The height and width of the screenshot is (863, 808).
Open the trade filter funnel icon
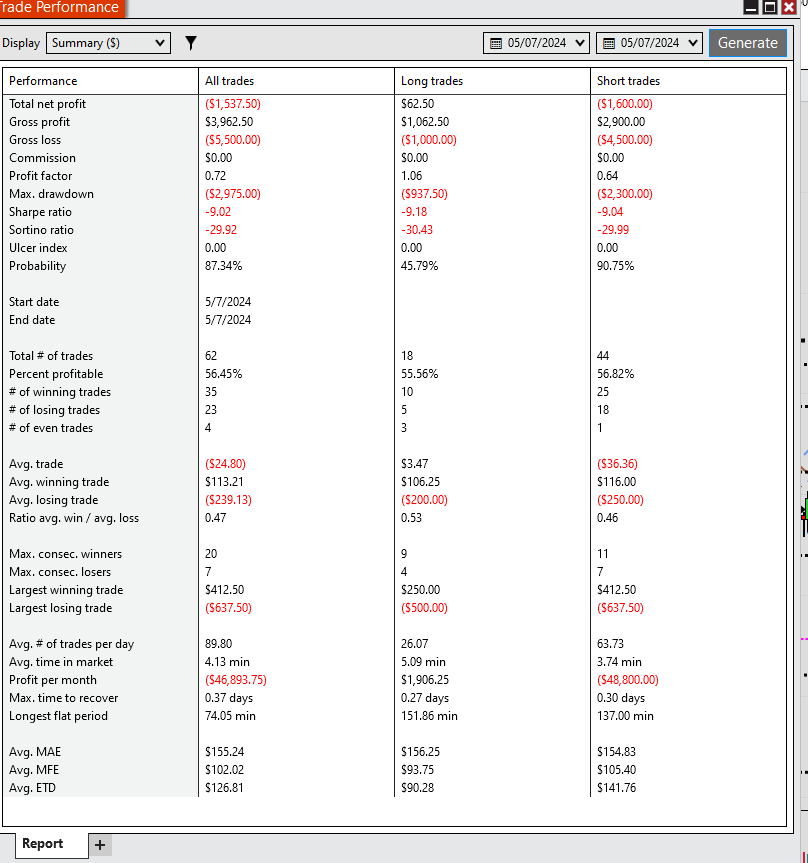tap(190, 43)
